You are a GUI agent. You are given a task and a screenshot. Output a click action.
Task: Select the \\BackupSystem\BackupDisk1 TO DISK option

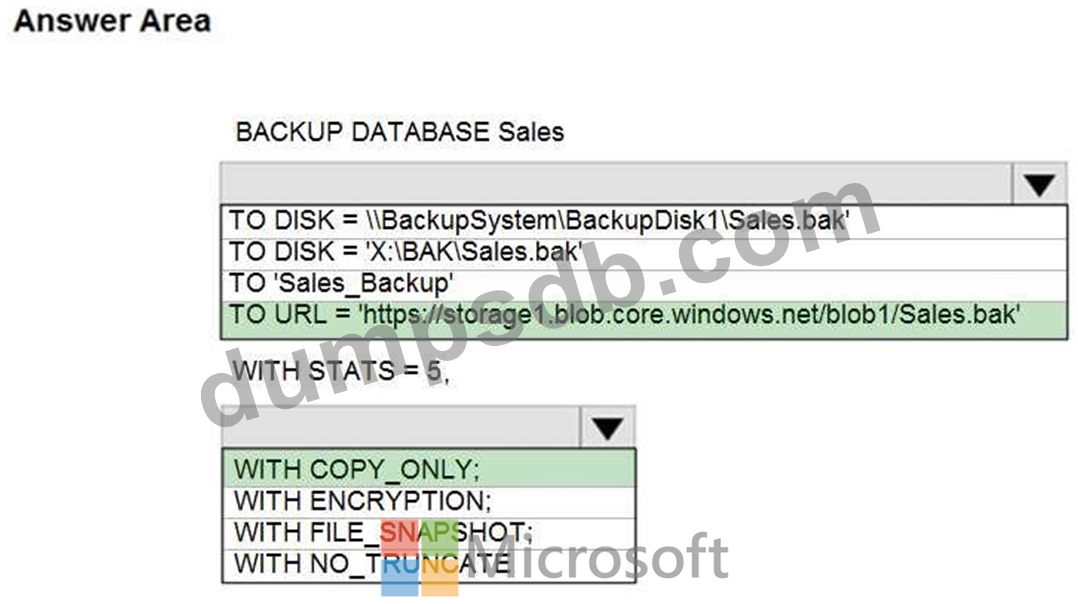tap(540, 220)
